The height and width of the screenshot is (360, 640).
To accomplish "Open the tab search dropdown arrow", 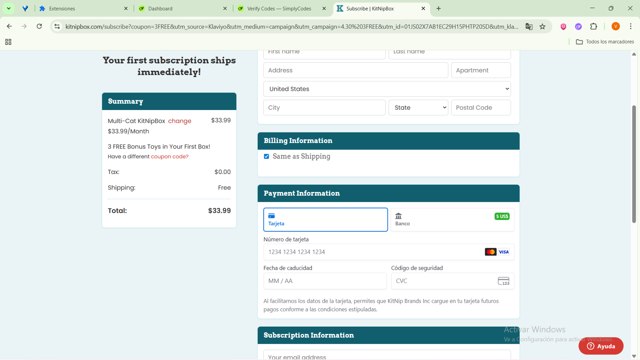I will 9,8.
